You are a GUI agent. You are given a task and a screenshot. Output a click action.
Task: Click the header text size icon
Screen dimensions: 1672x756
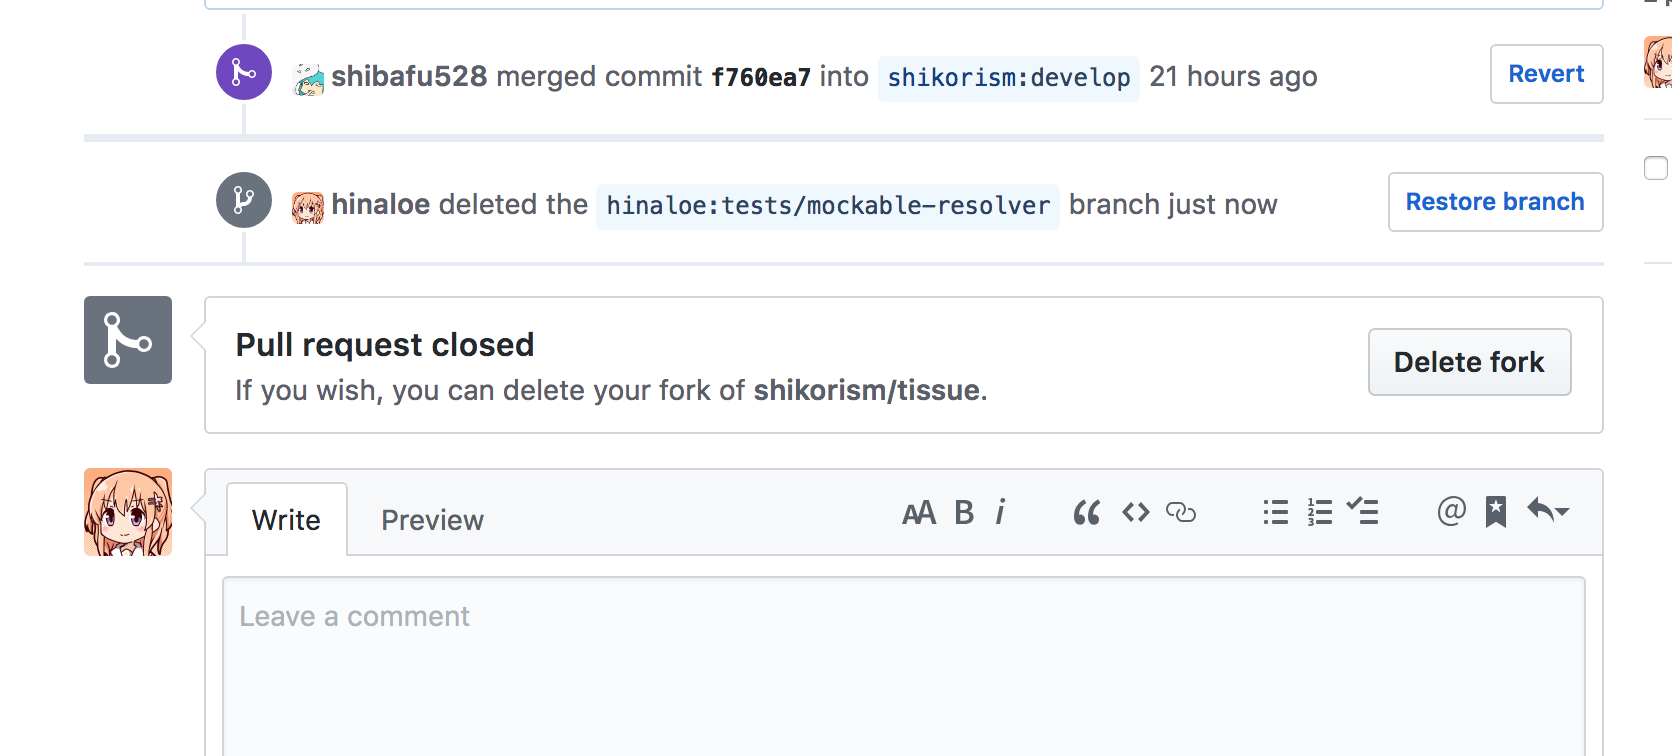pos(919,513)
